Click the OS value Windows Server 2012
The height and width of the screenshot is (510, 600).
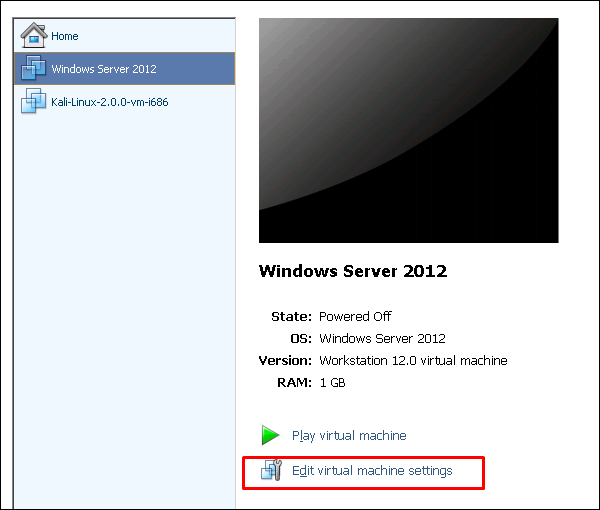click(x=382, y=339)
